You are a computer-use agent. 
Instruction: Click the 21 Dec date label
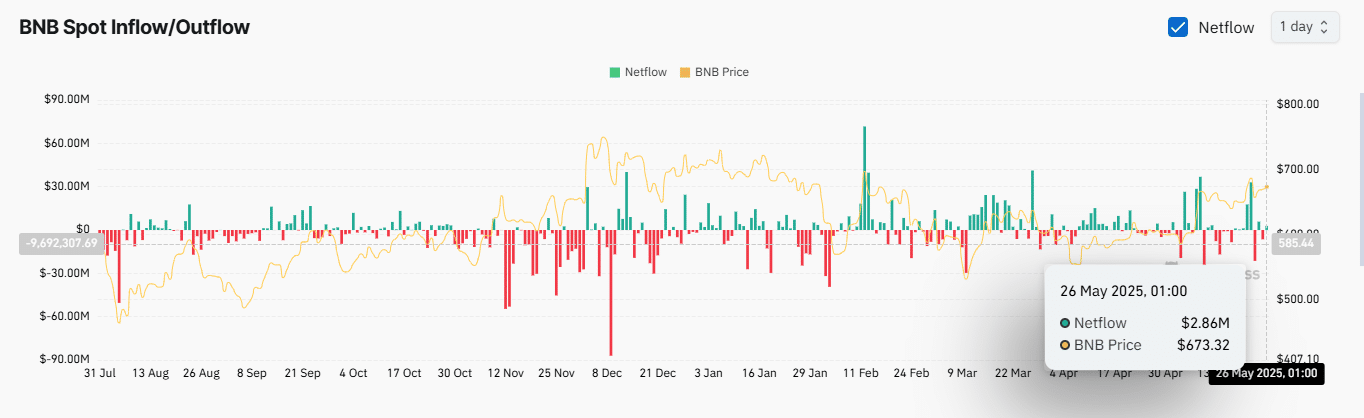point(658,373)
